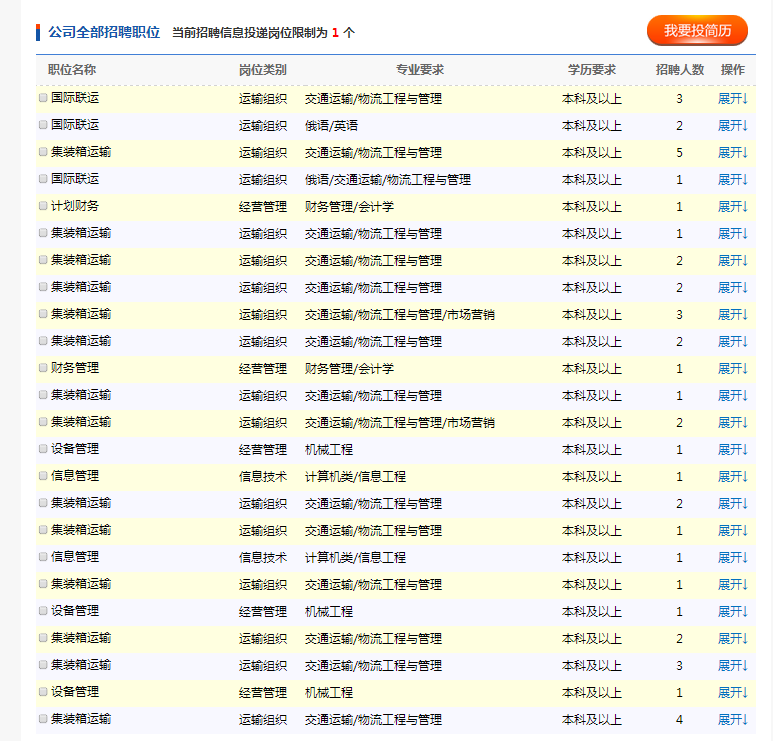Image resolution: width=773 pixels, height=741 pixels.
Task: Expand the 国际联运 row requiring 俄语/英语
Action: point(732,126)
